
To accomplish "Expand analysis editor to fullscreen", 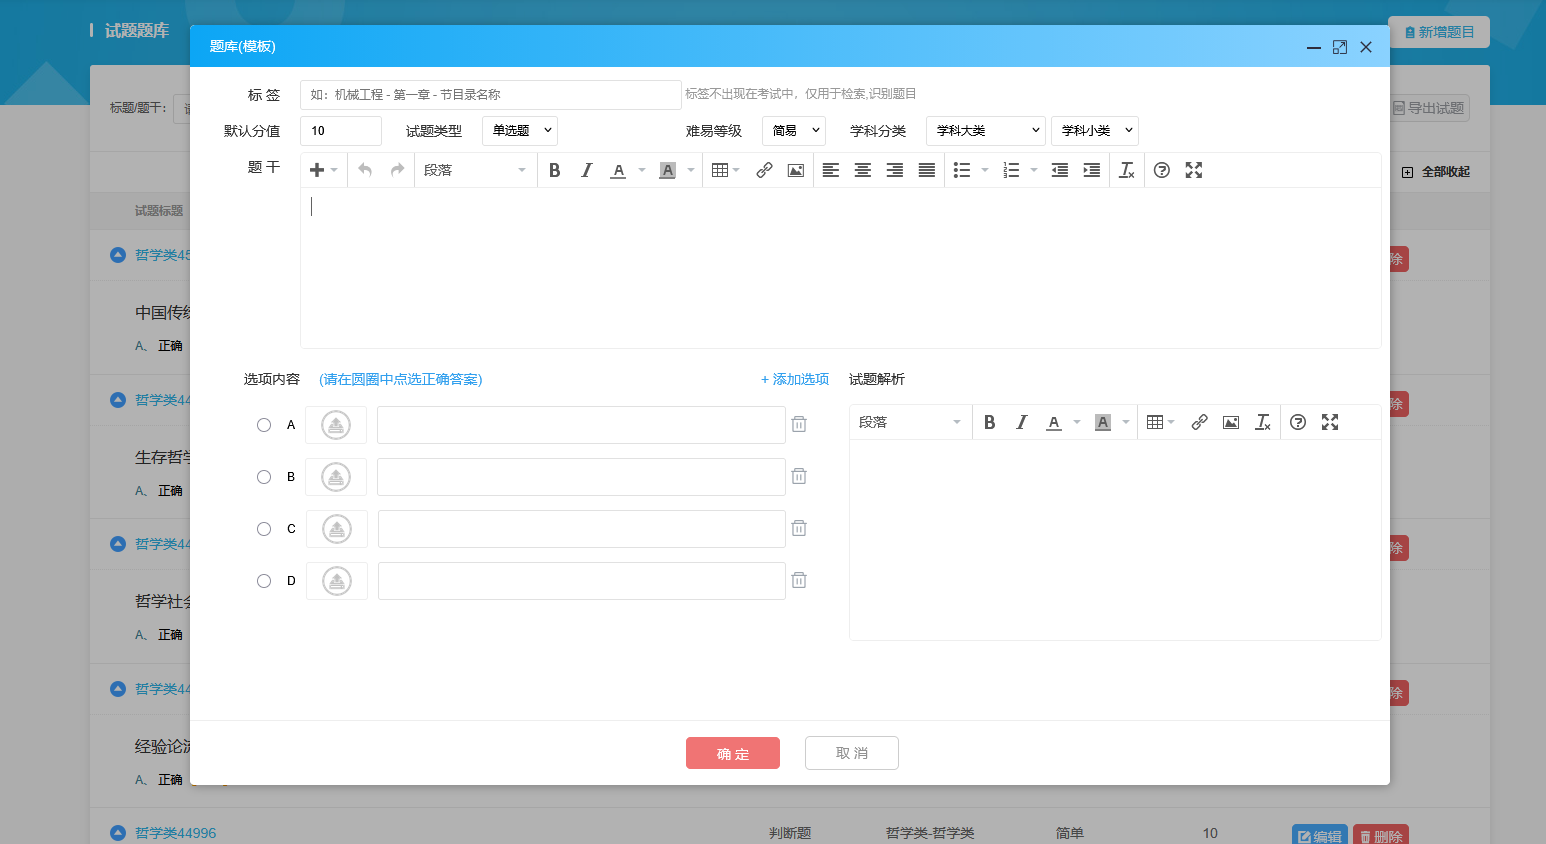I will [1330, 423].
